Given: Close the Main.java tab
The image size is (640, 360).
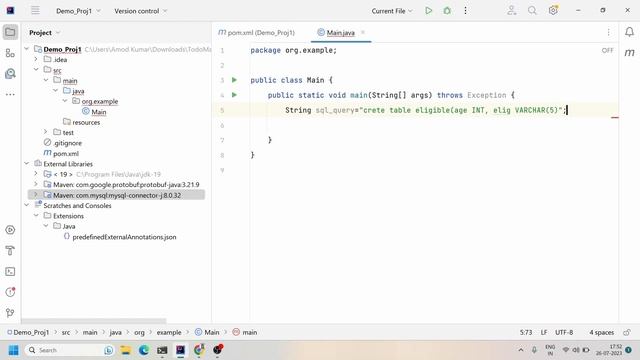Looking at the screenshot, I should pos(363,32).
